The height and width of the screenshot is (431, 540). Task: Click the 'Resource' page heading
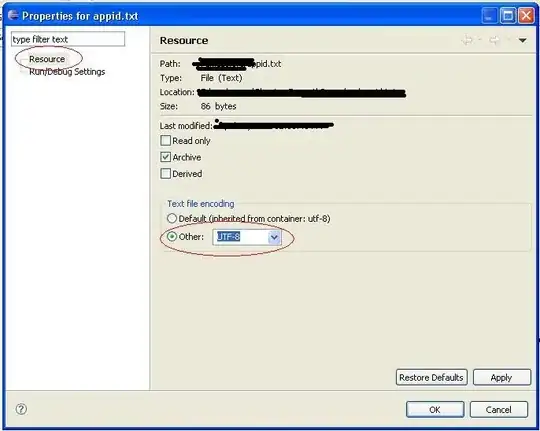[184, 40]
